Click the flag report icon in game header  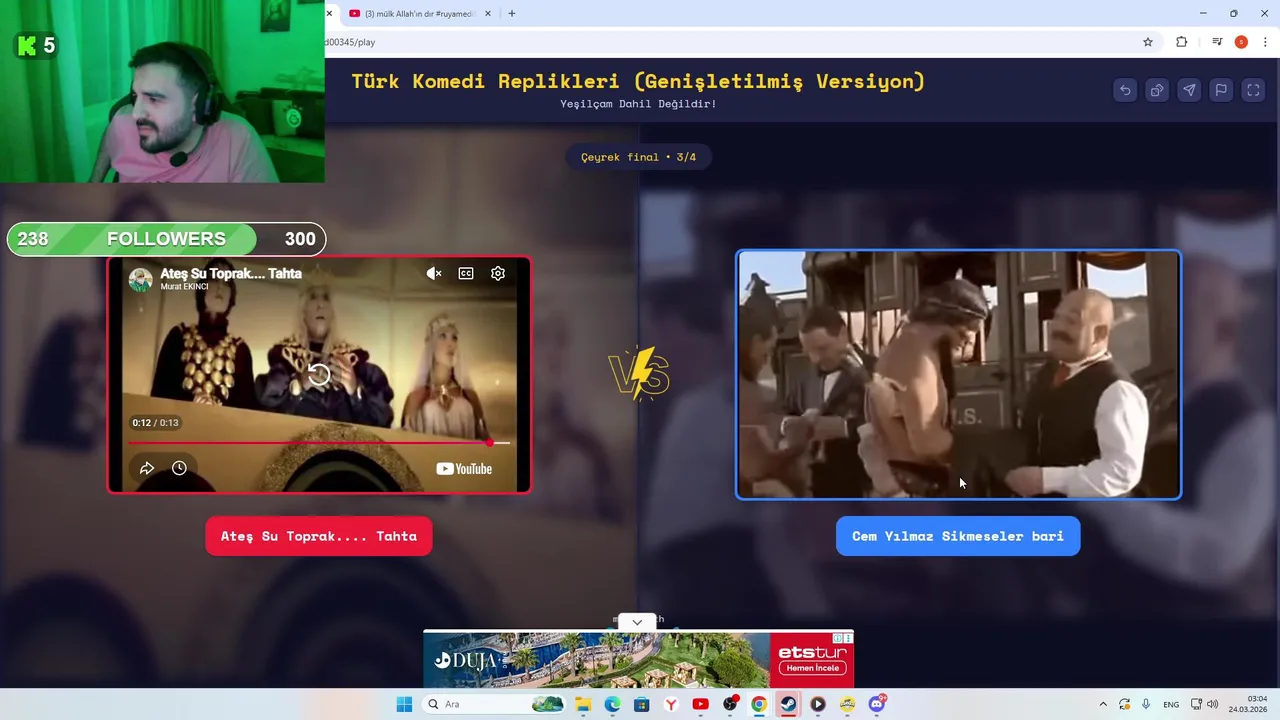pyautogui.click(x=1221, y=90)
